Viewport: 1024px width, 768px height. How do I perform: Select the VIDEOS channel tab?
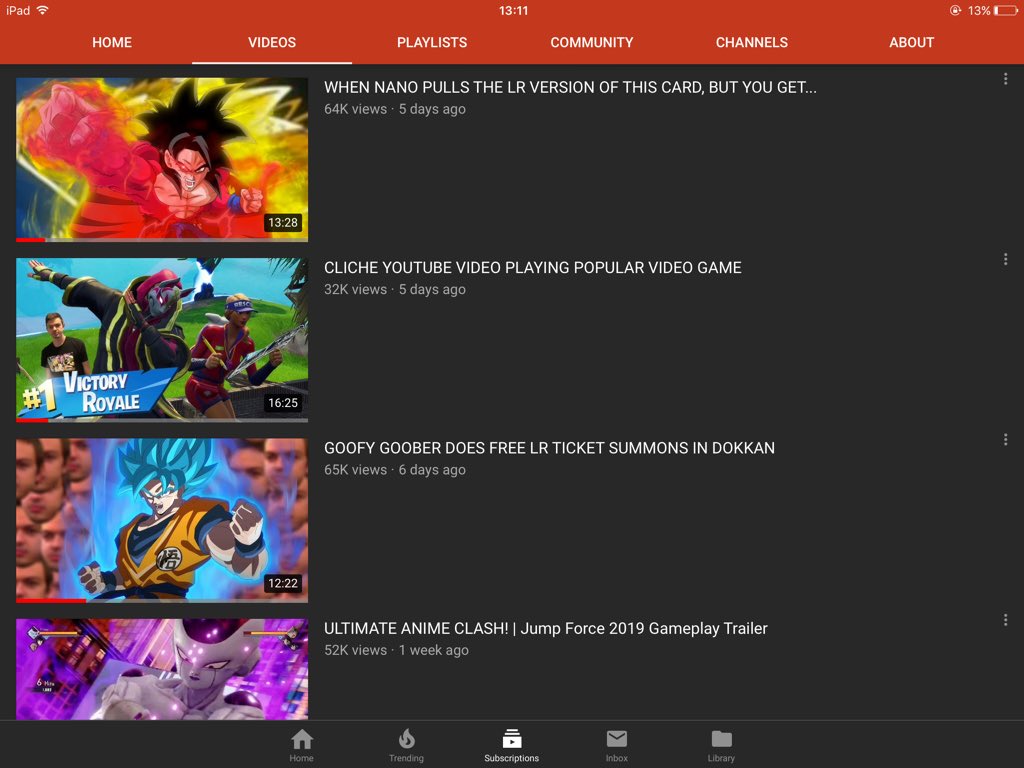click(x=272, y=42)
